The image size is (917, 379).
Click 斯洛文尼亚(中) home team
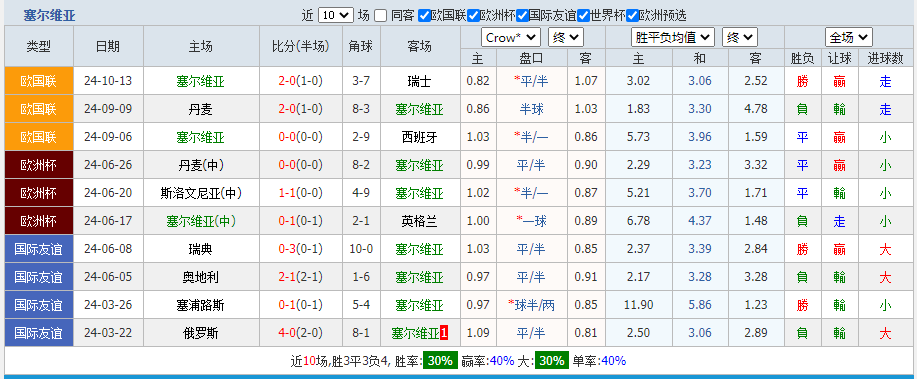tap(201, 193)
